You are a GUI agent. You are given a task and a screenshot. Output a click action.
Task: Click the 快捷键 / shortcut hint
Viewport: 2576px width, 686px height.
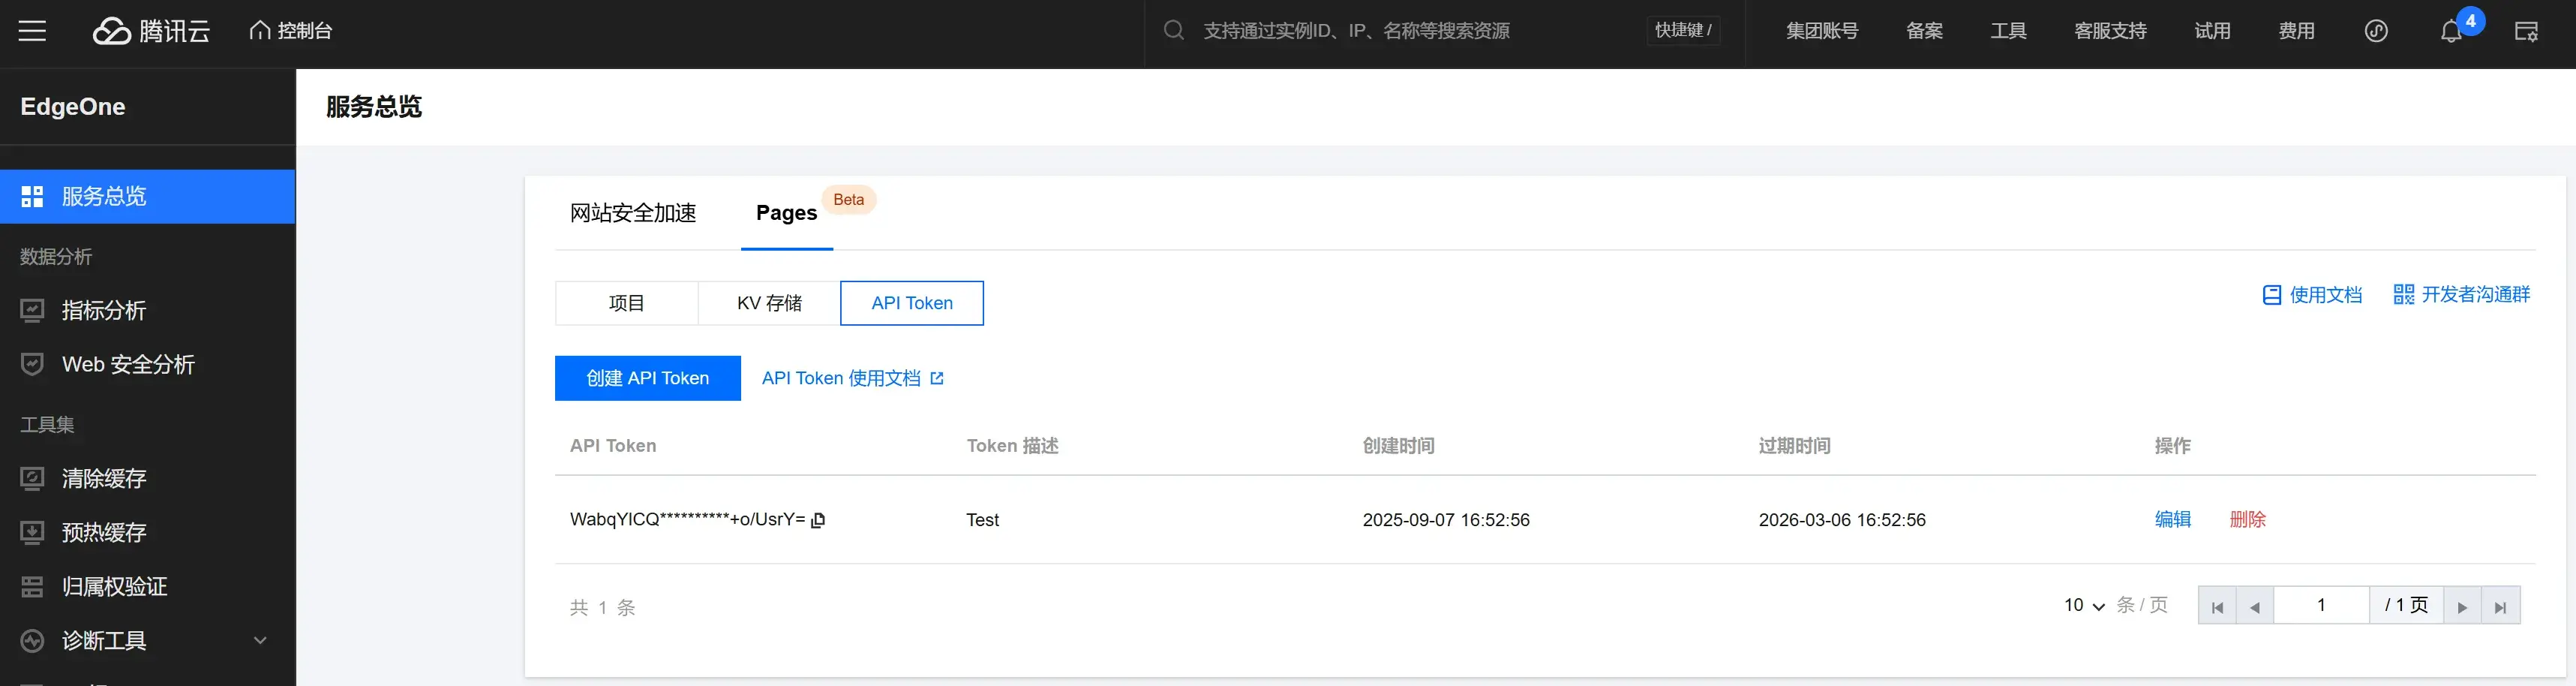pos(1683,31)
